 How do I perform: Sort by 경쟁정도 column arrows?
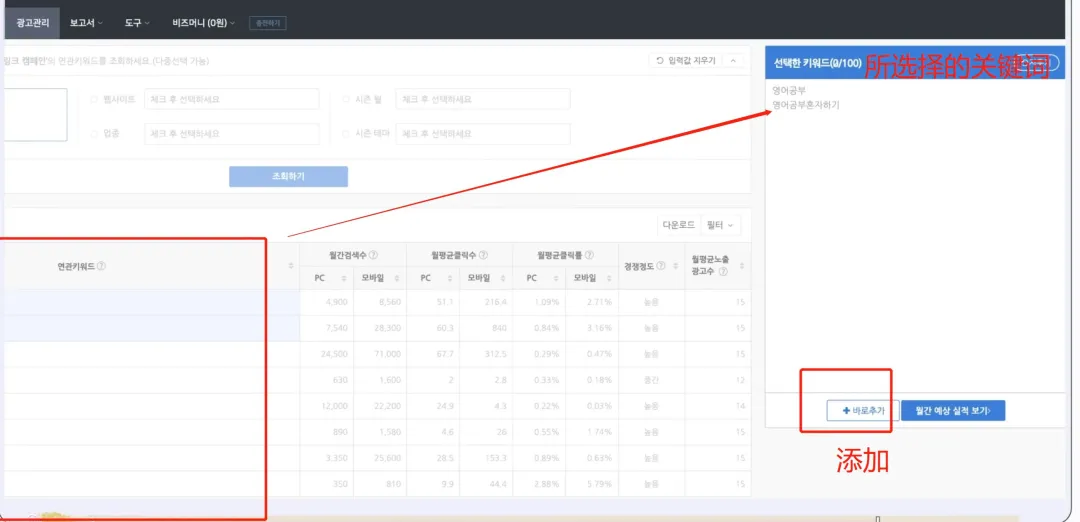point(674,266)
